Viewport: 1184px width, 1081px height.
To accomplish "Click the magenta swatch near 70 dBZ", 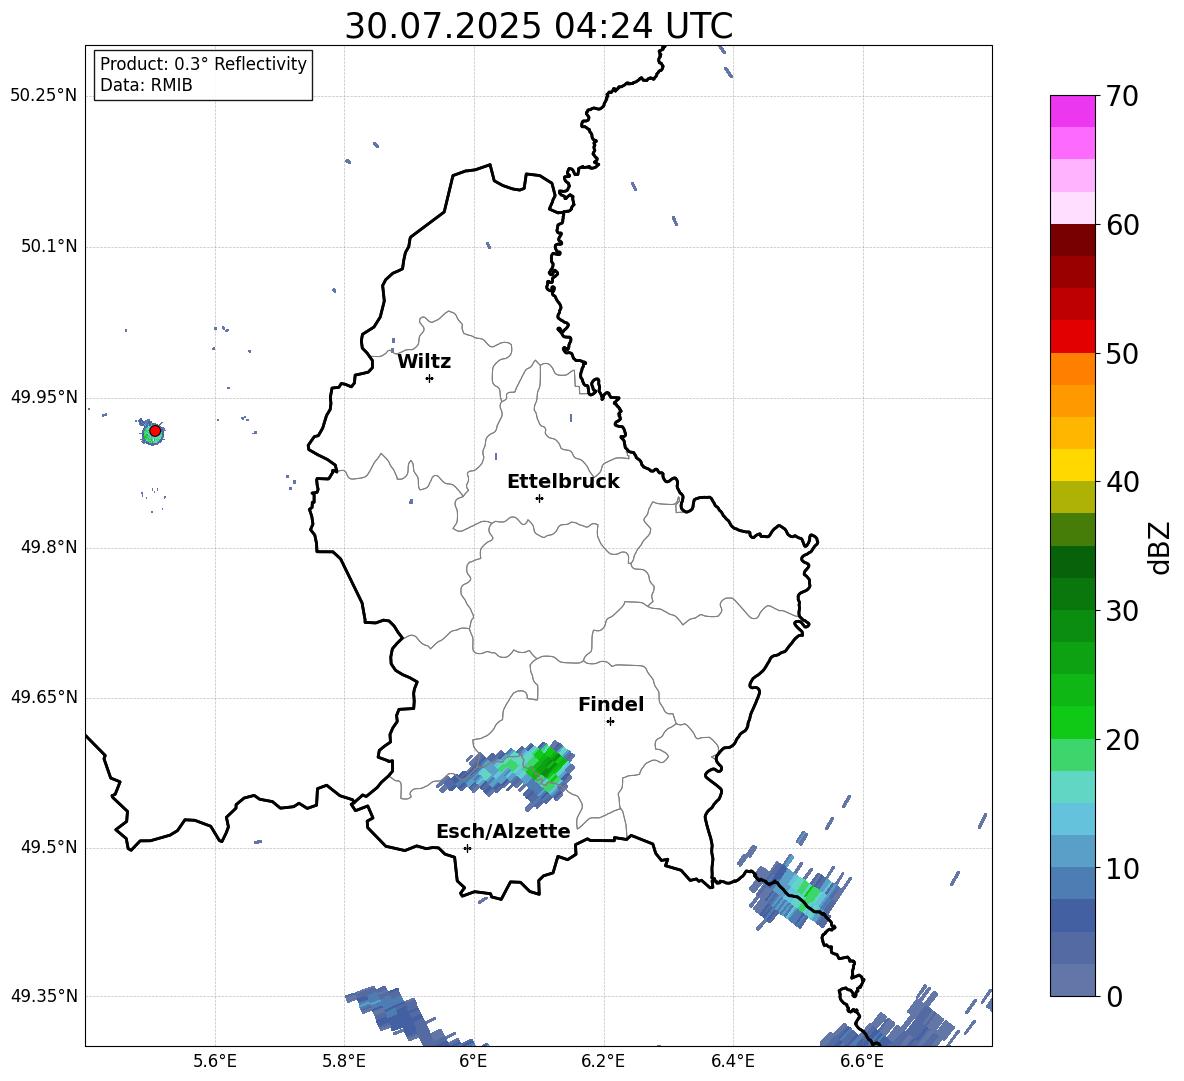I will [1072, 112].
